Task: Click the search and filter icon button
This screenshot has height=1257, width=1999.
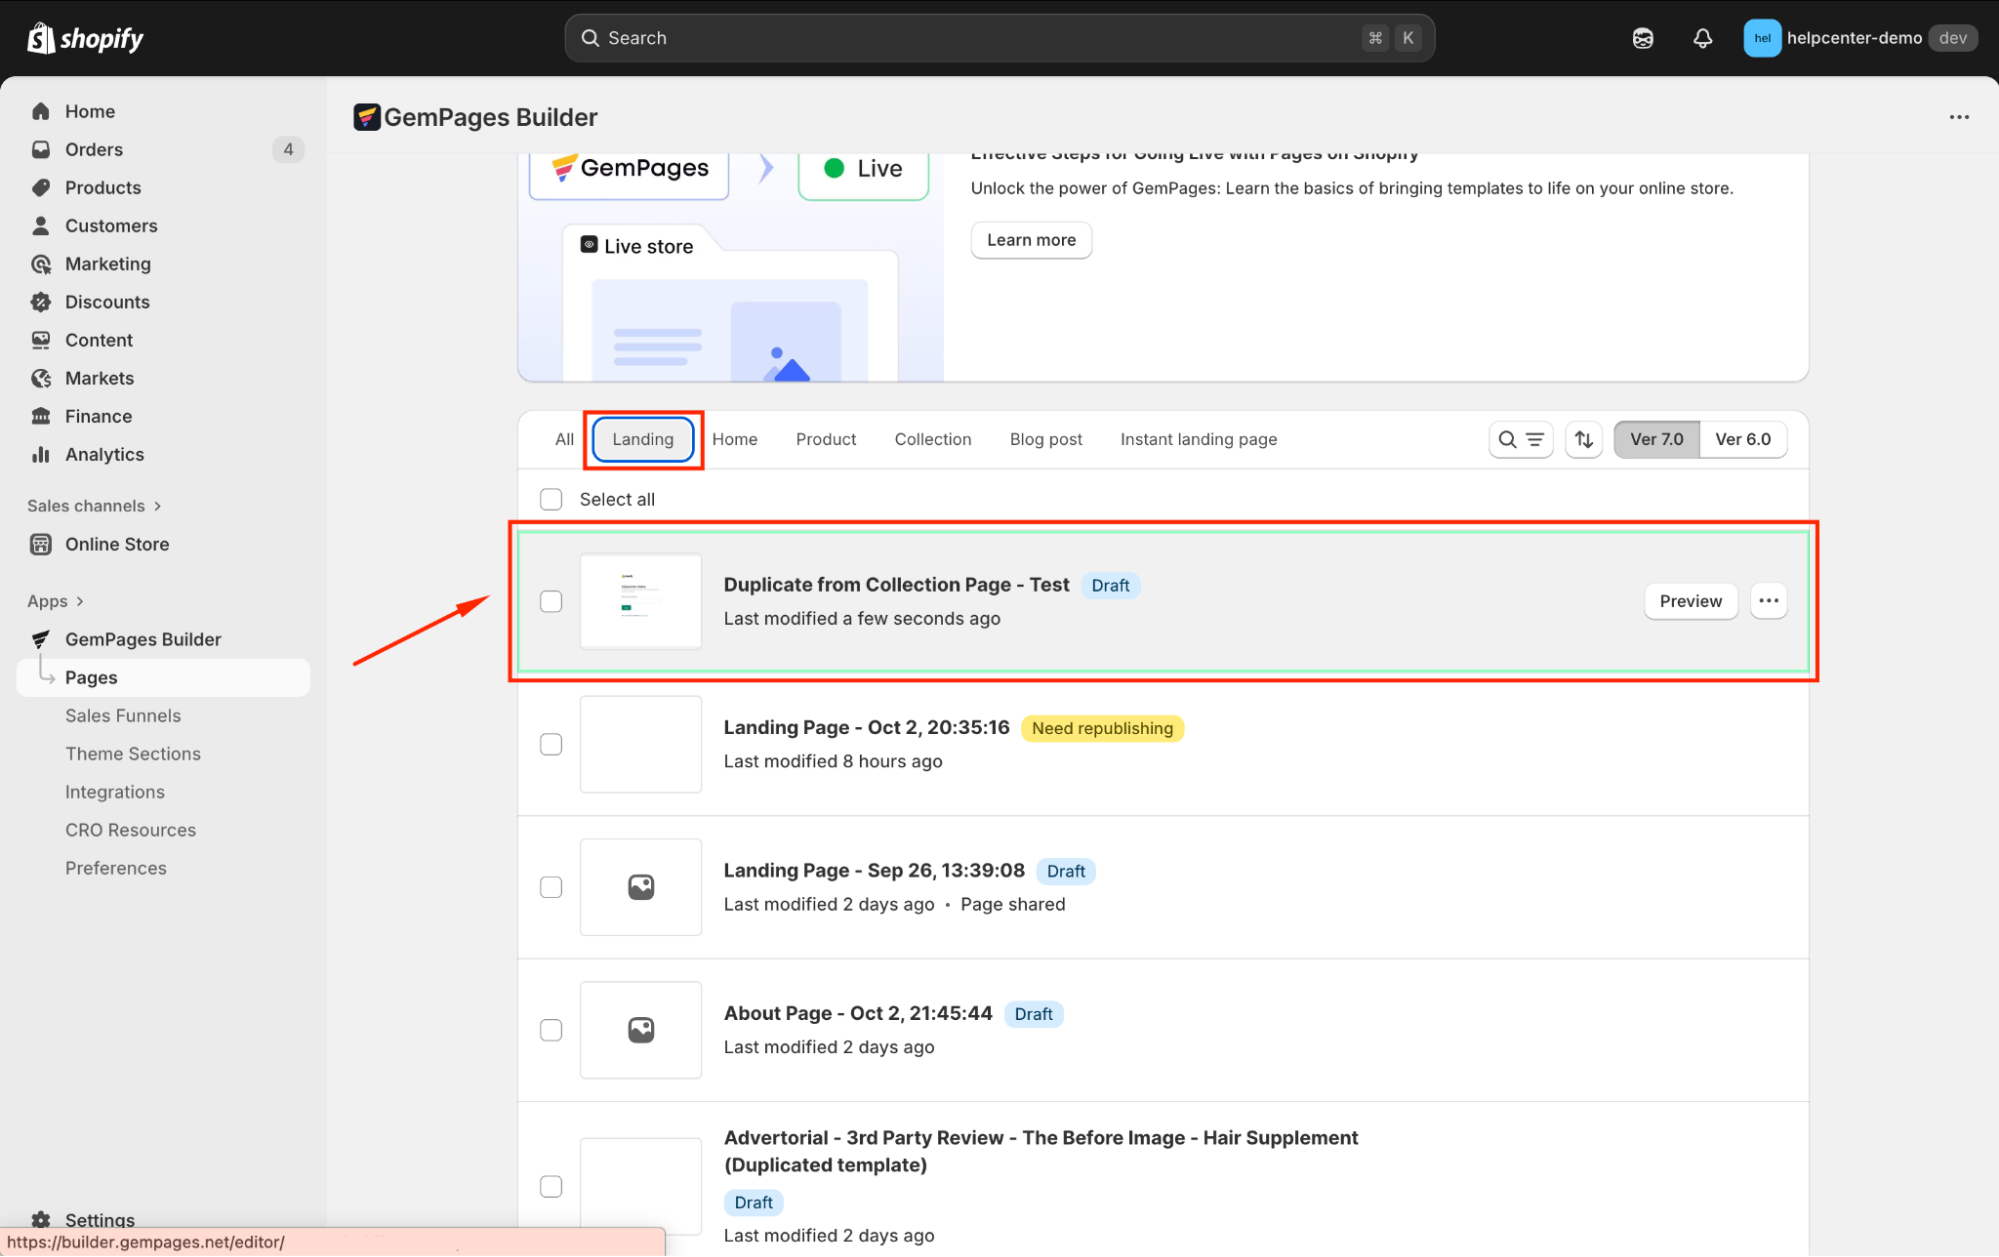Action: coord(1520,439)
